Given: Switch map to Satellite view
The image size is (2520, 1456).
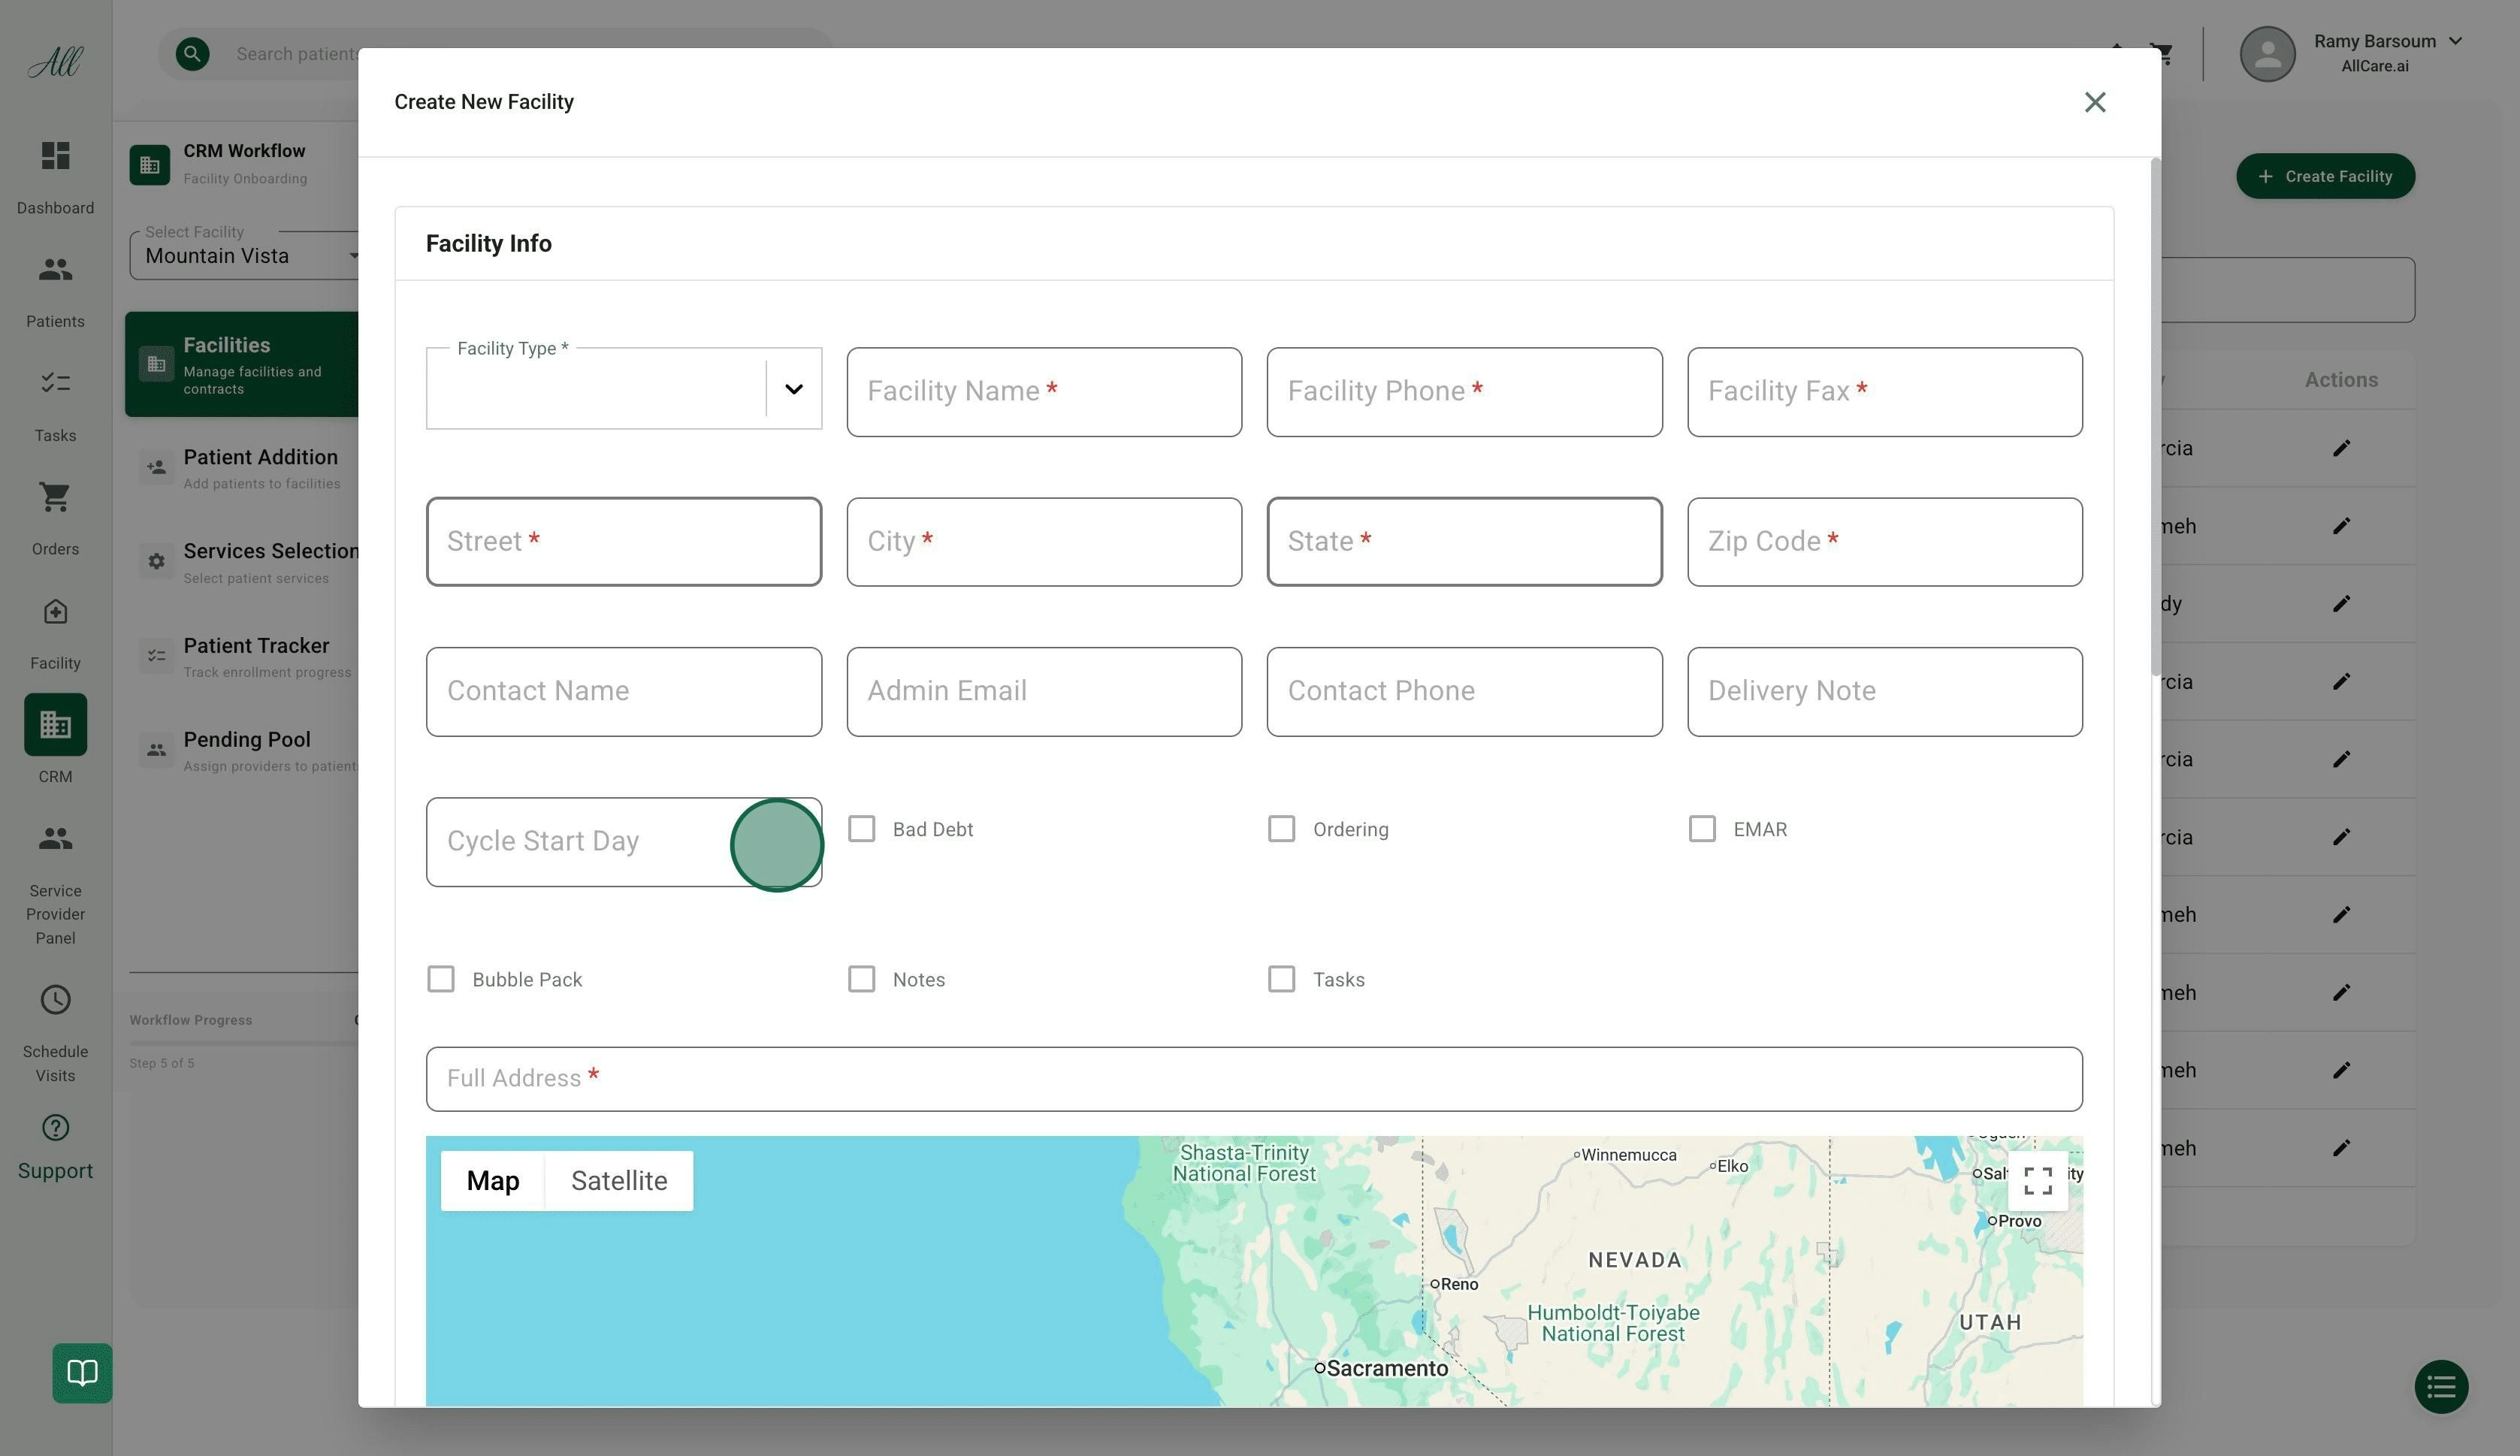Looking at the screenshot, I should pos(618,1181).
